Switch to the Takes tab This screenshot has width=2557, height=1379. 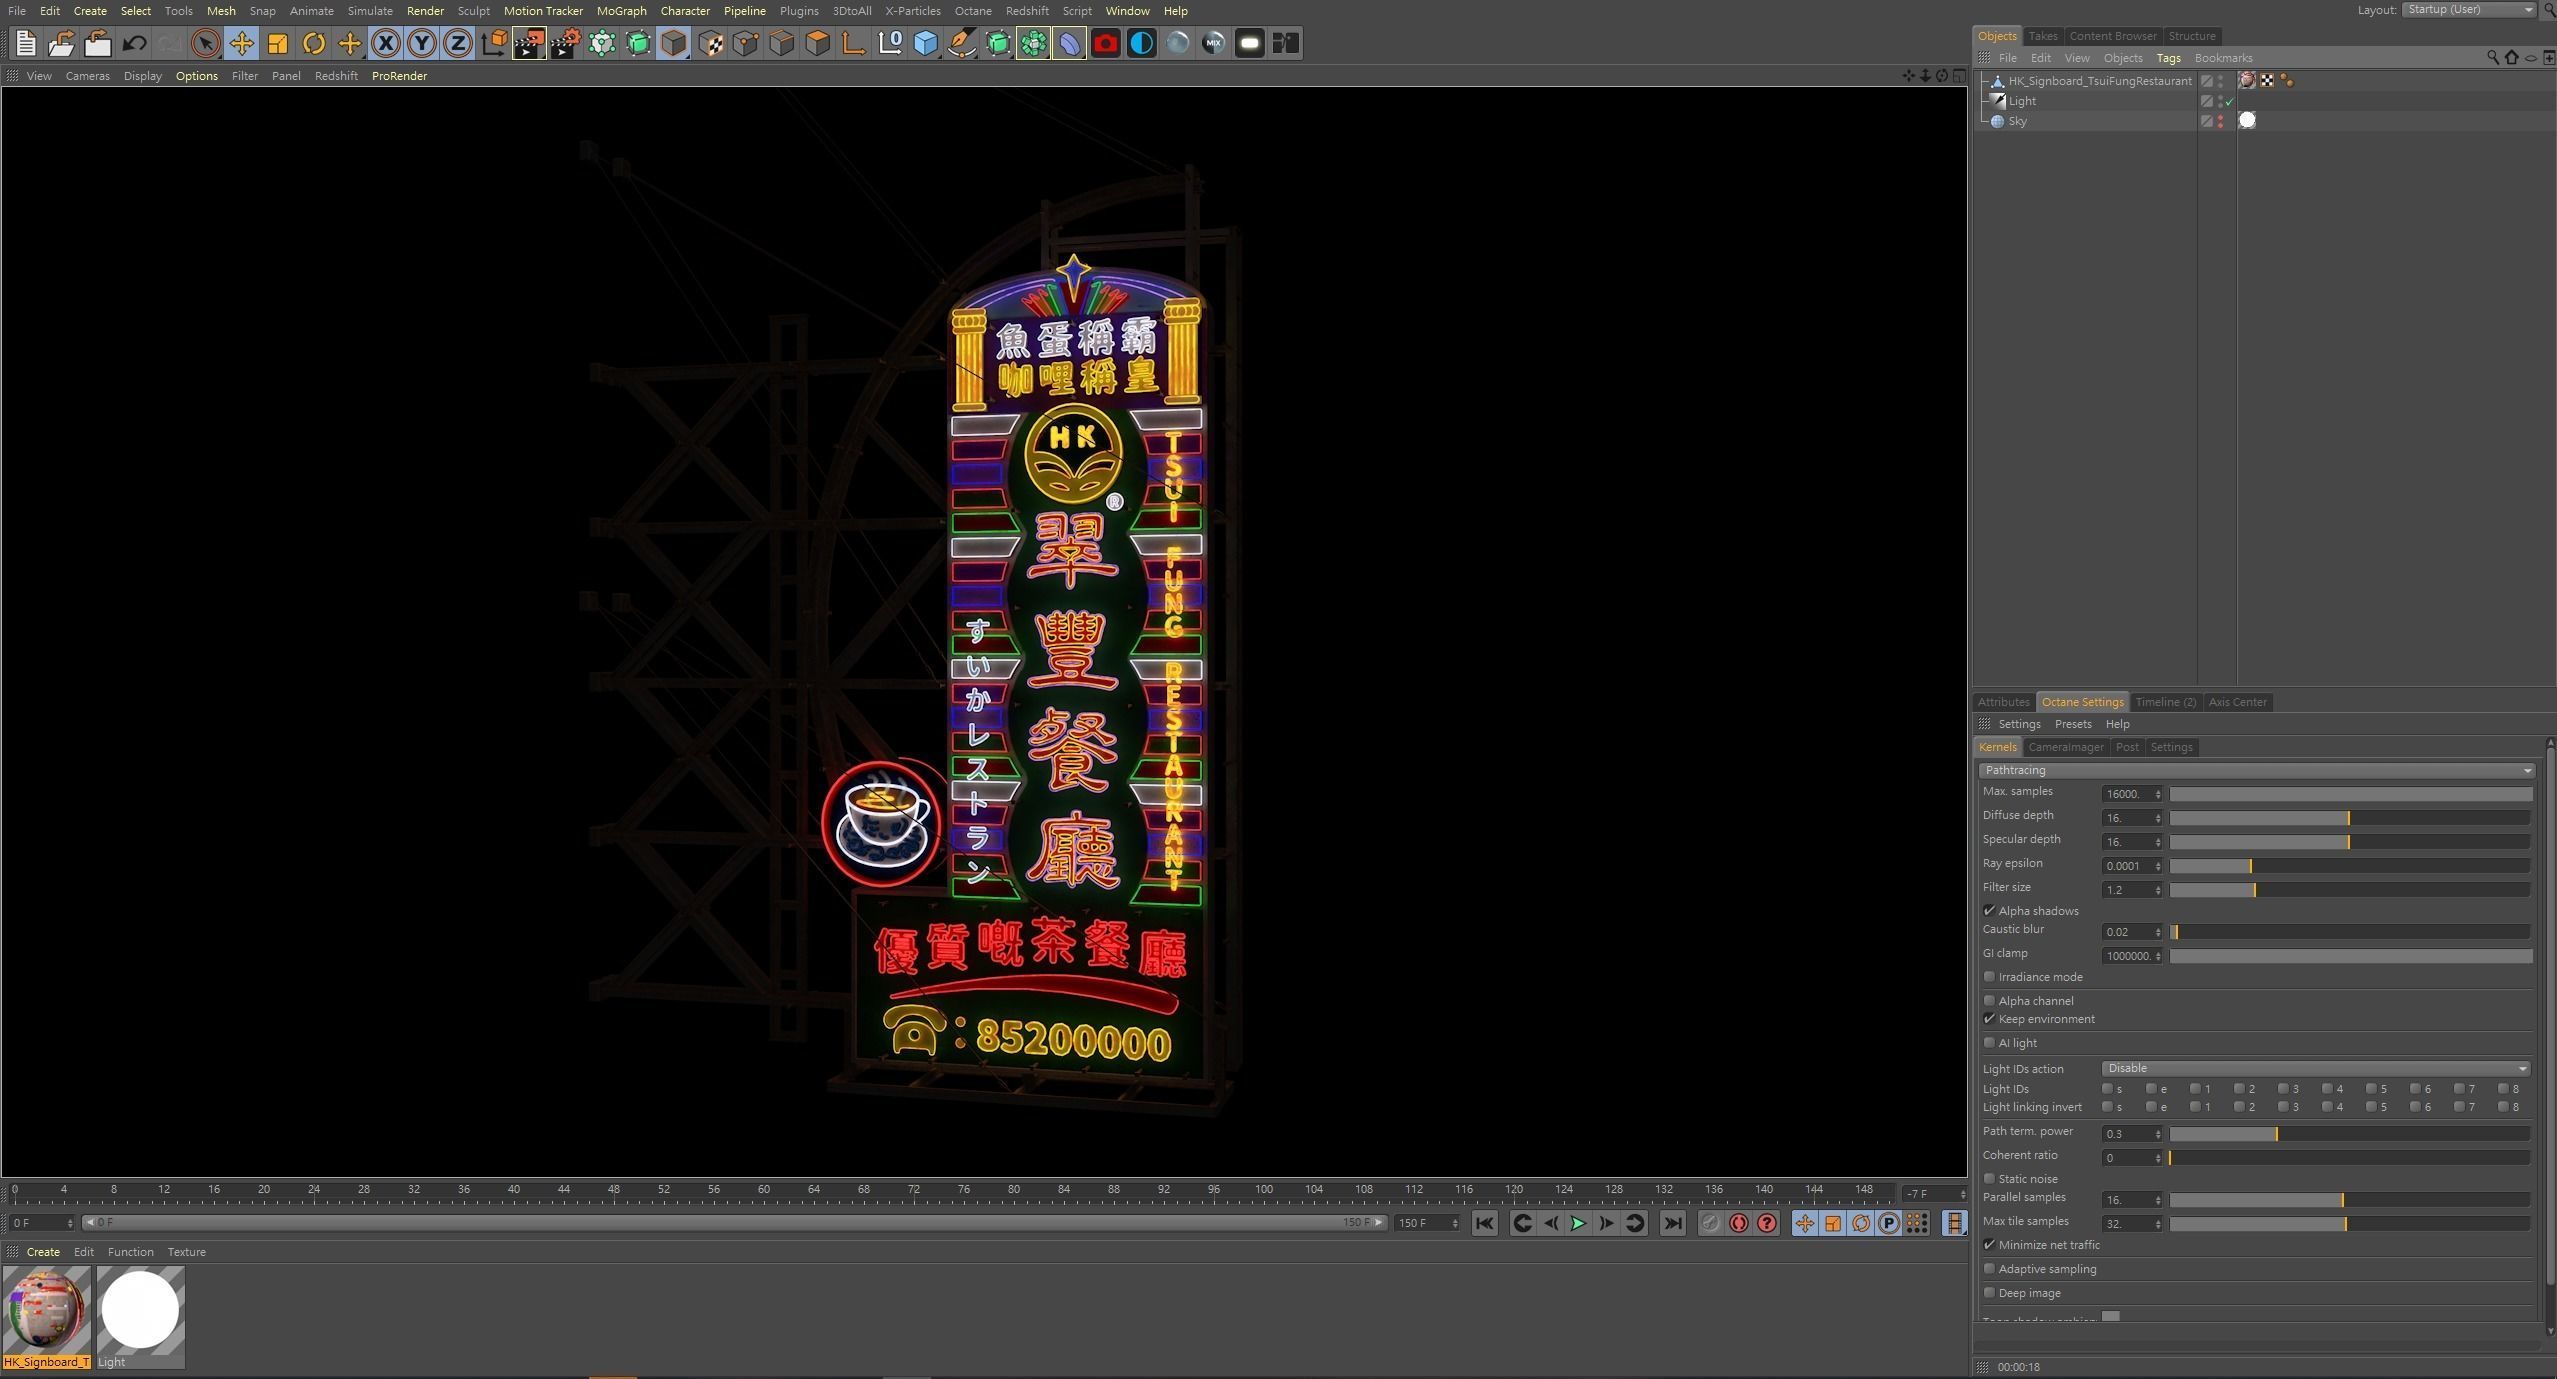[2042, 36]
